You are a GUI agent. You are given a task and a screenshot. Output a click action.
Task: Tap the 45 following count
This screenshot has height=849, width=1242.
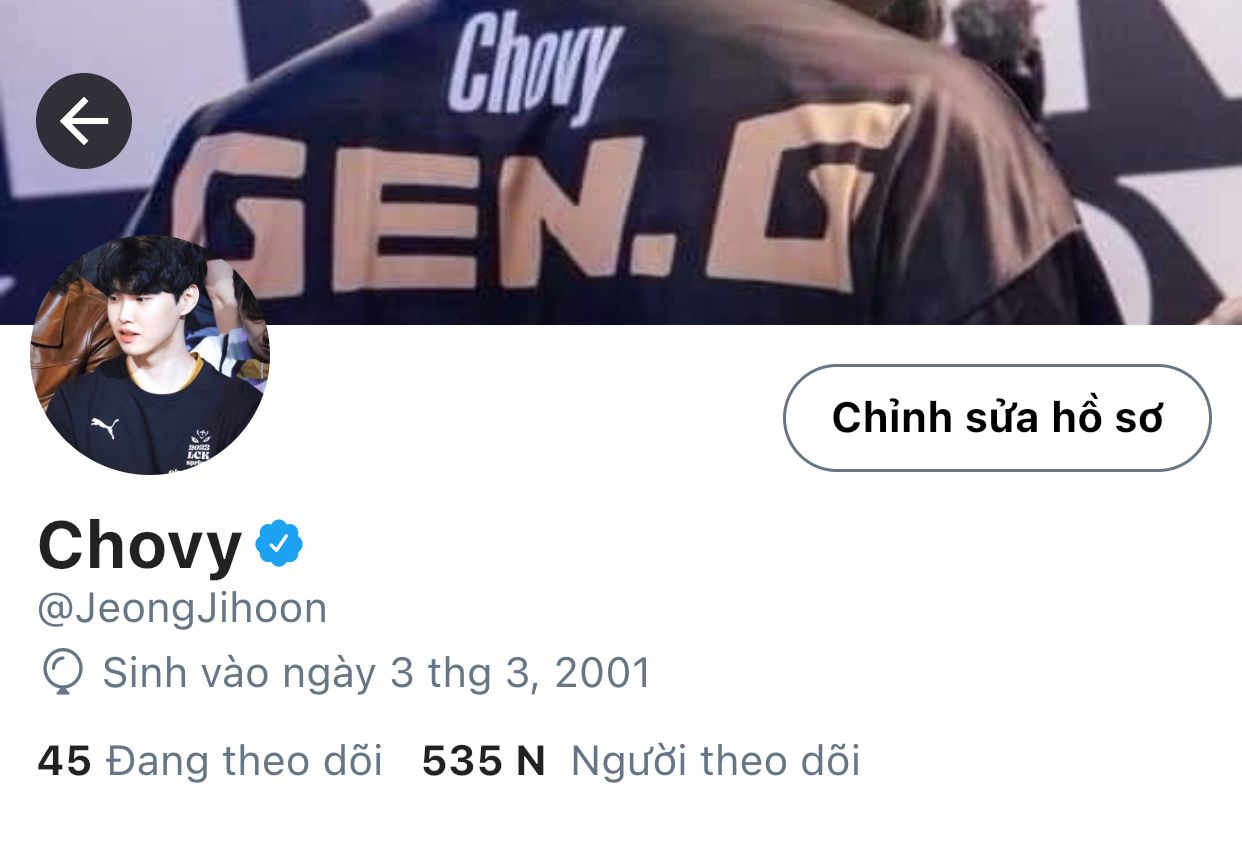[x=65, y=761]
